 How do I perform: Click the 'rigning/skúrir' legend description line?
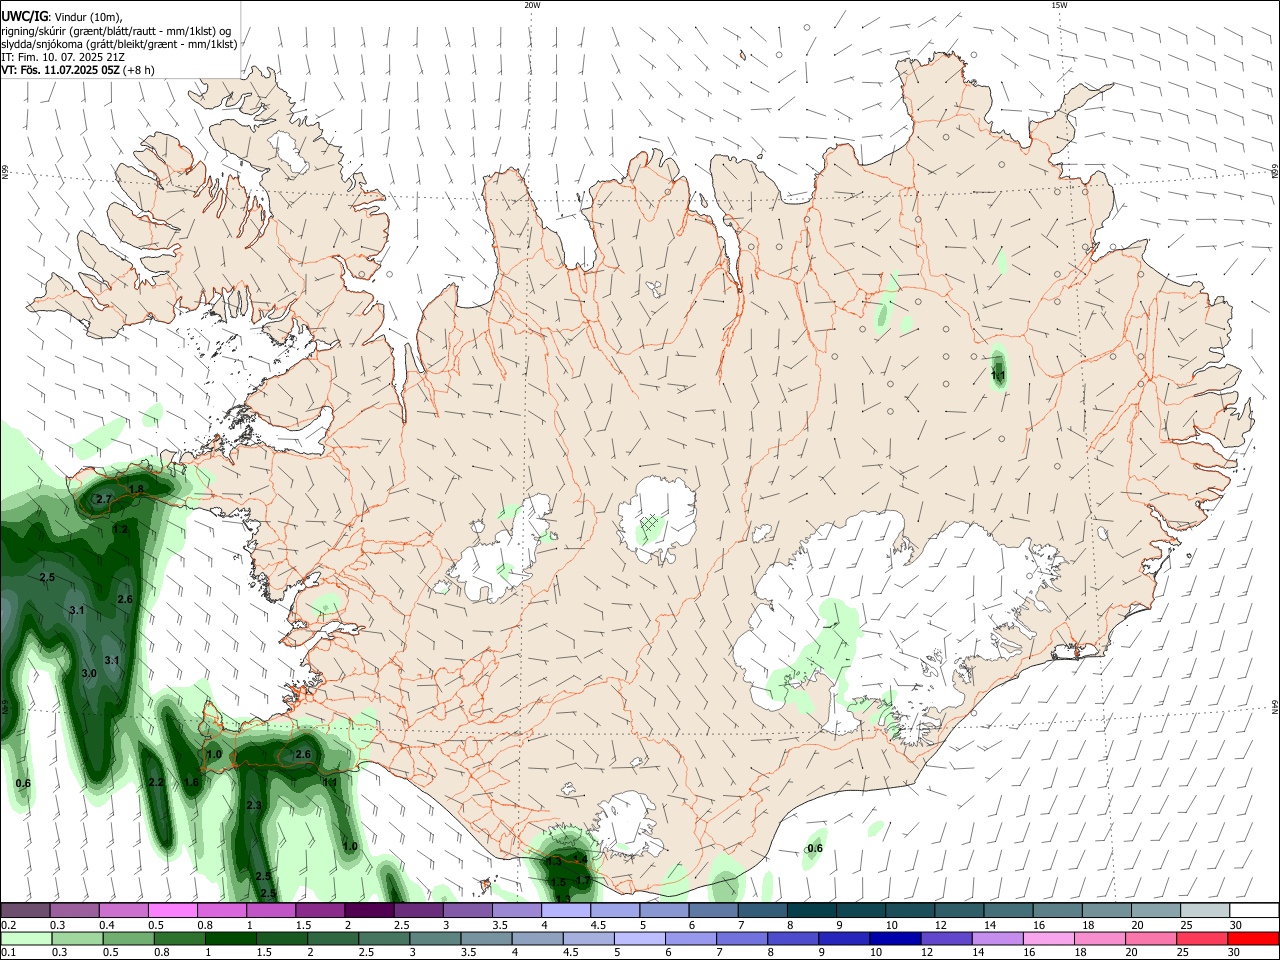tap(116, 30)
